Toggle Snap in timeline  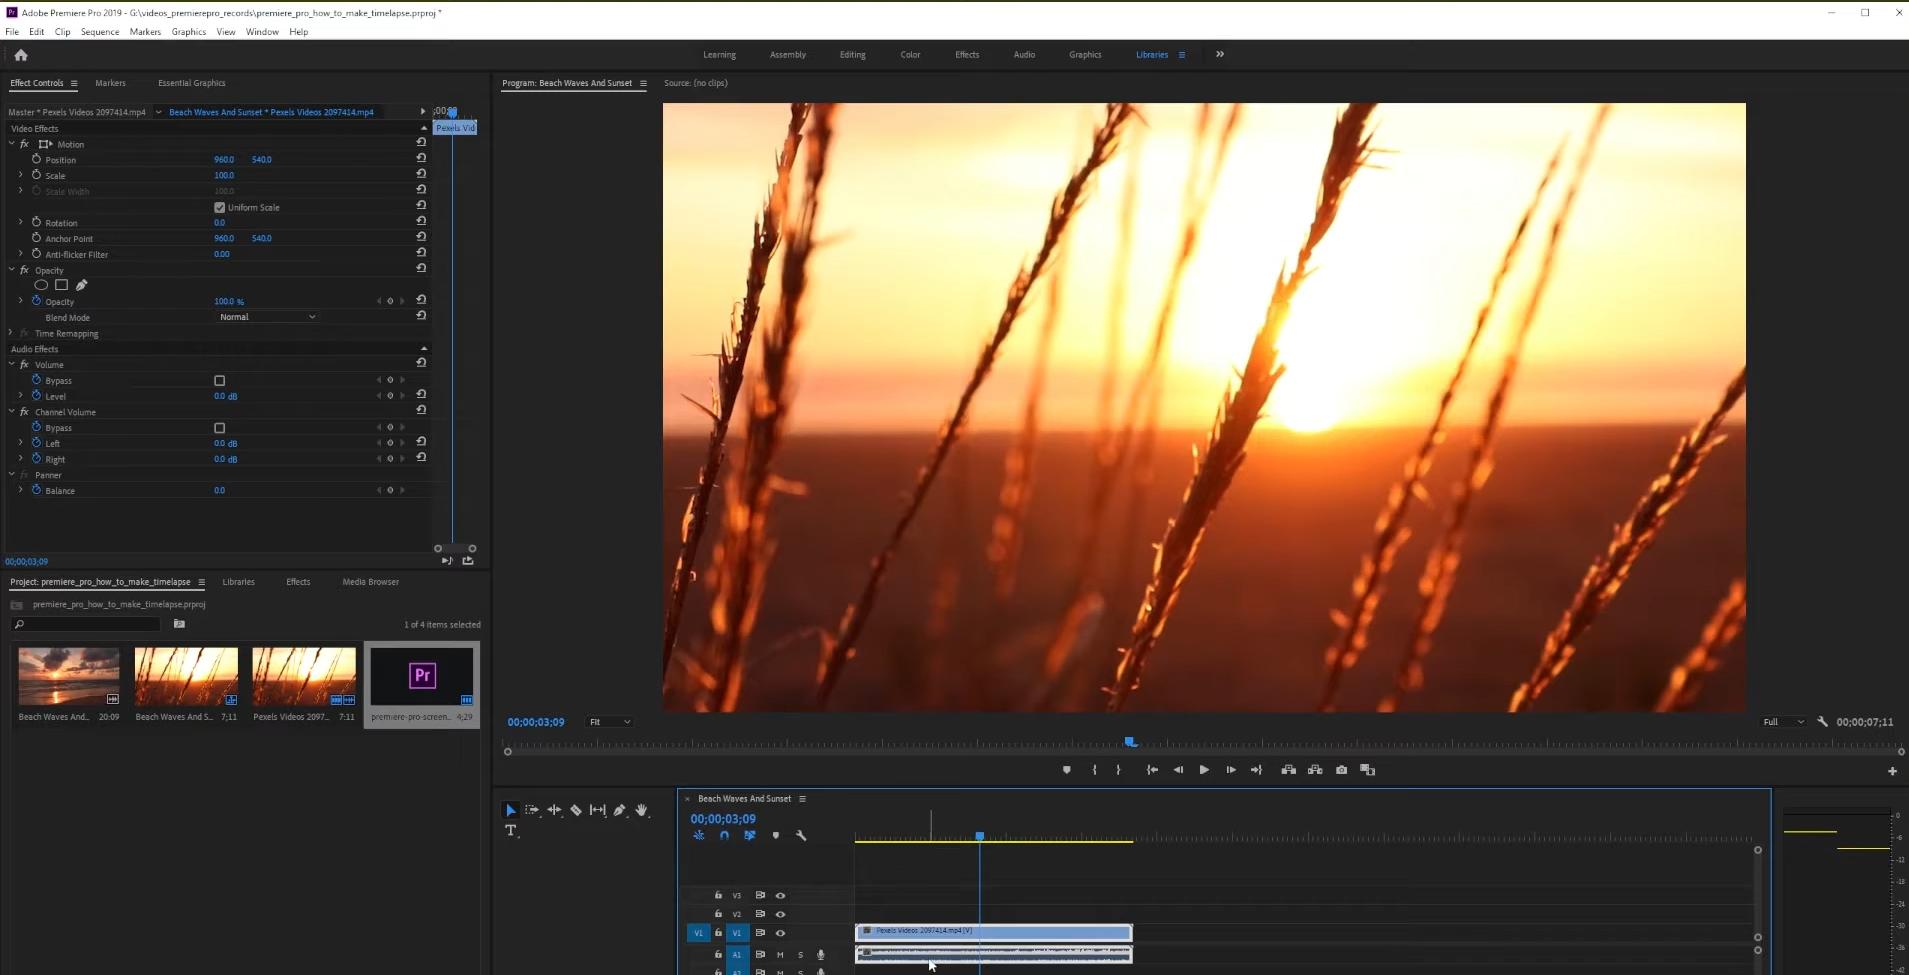click(724, 836)
